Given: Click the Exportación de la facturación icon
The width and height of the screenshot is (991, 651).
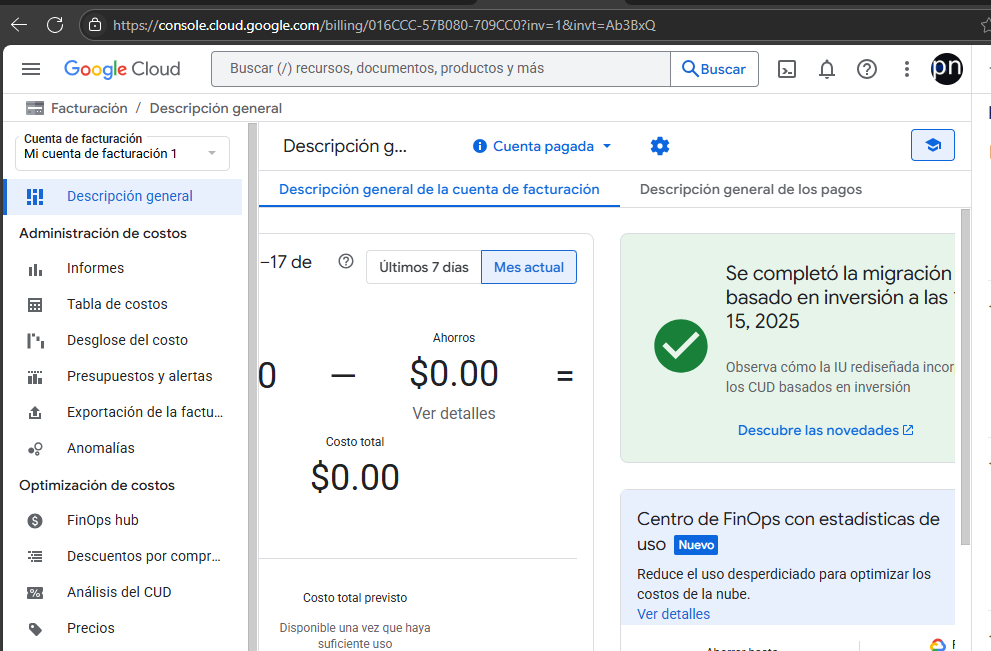Looking at the screenshot, I should (35, 413).
